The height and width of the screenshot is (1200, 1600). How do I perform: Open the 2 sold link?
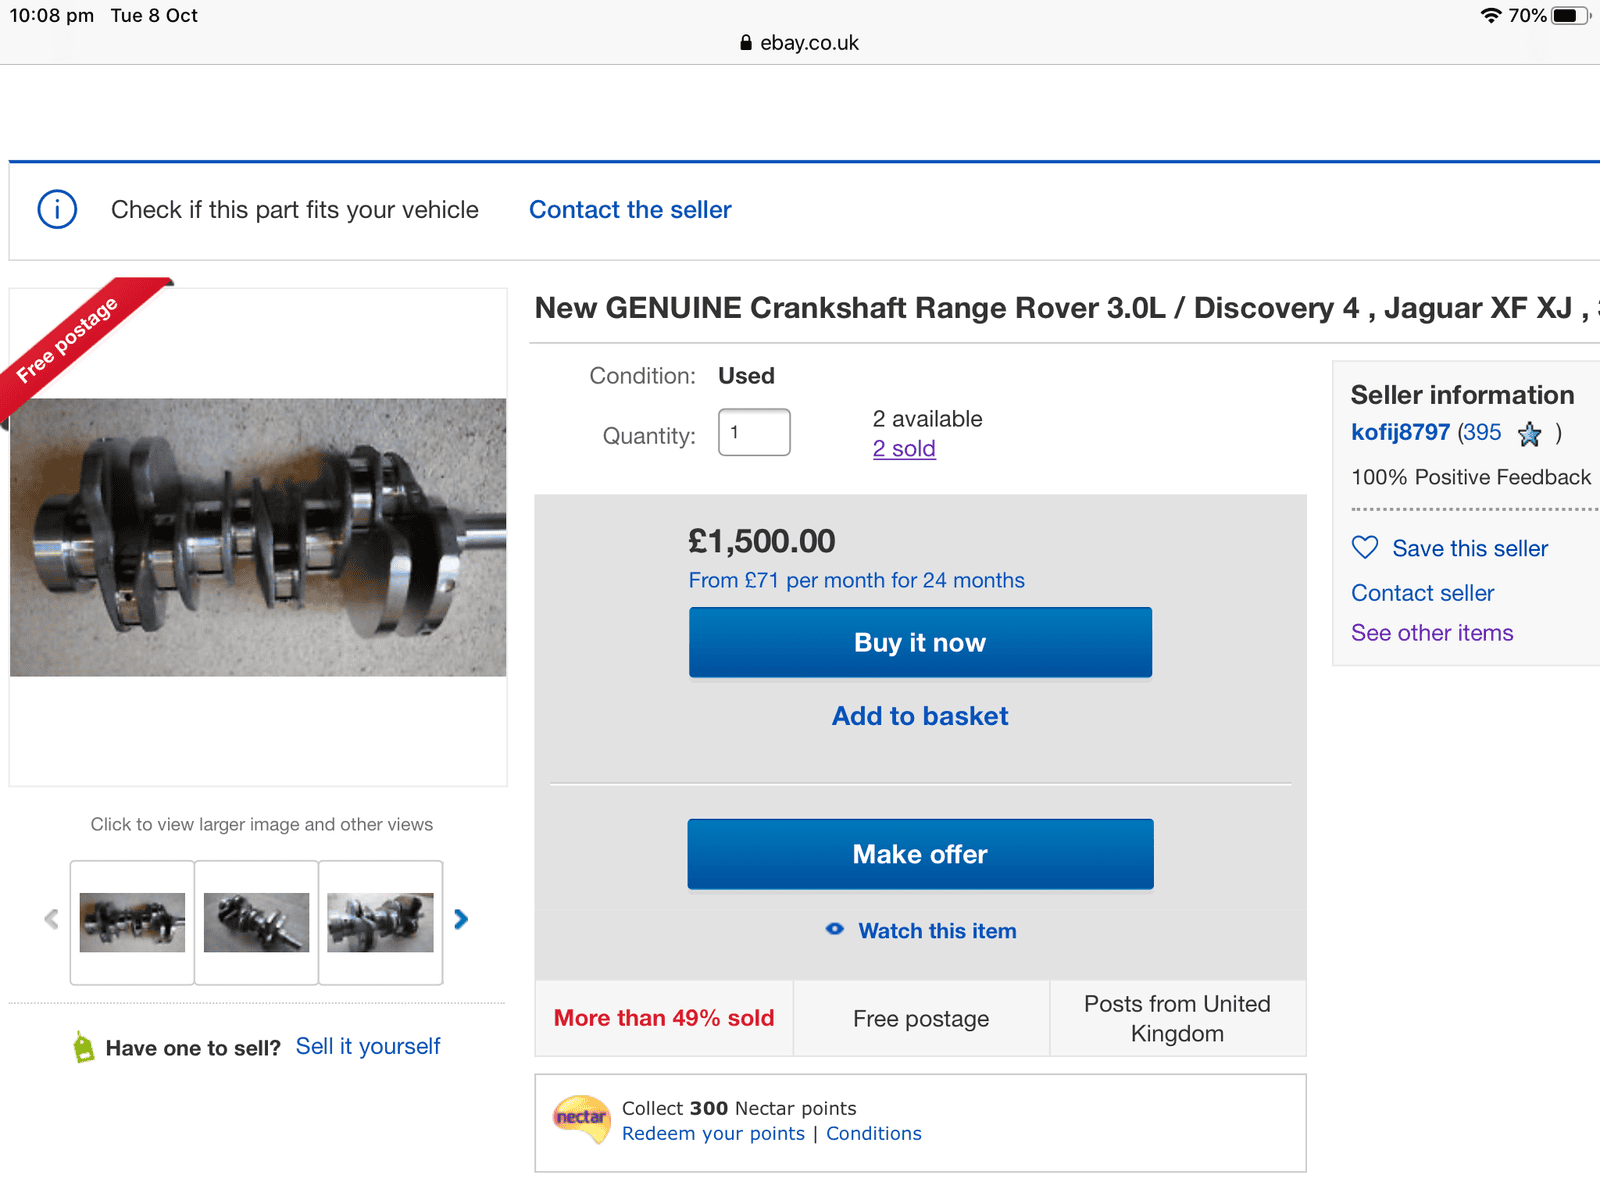[904, 449]
